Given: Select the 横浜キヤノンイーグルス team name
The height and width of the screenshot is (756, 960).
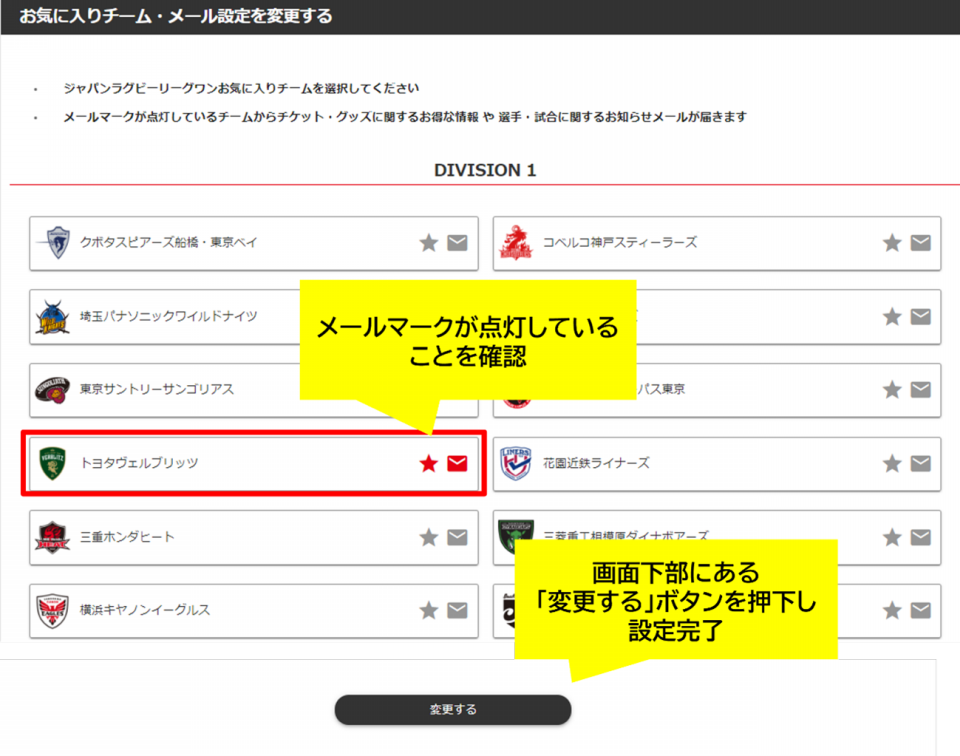Looking at the screenshot, I should pos(144,610).
